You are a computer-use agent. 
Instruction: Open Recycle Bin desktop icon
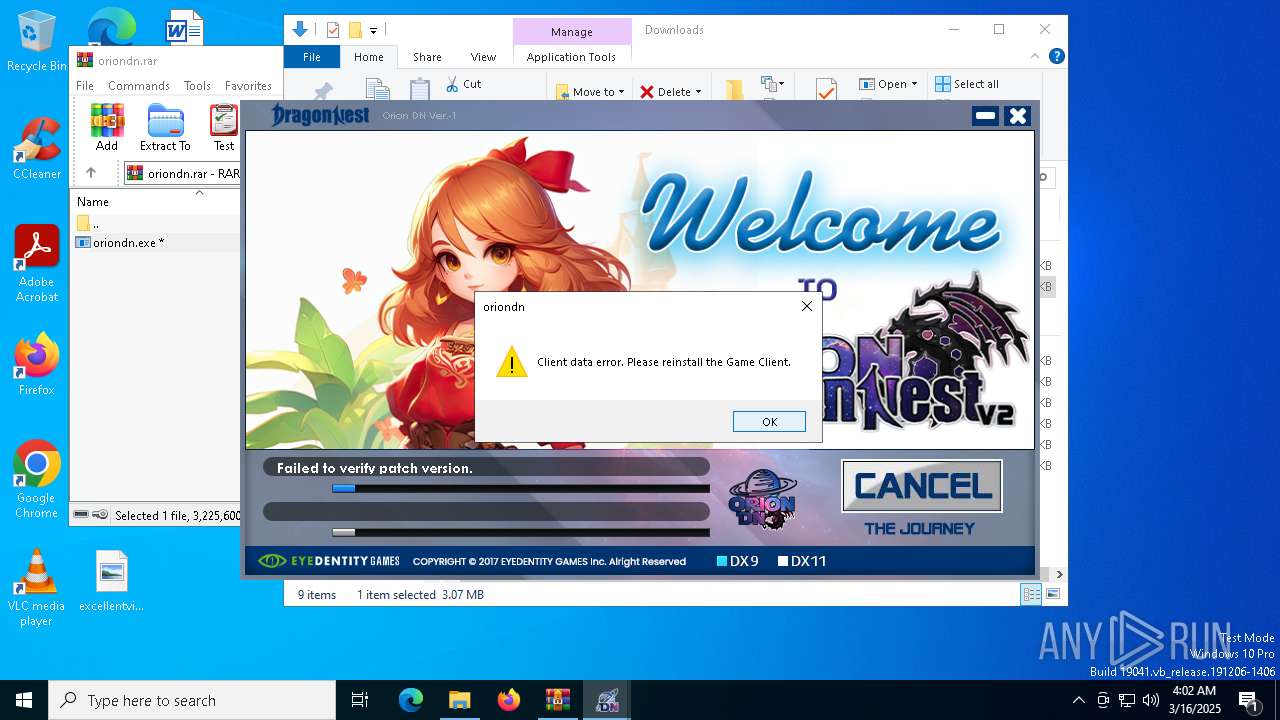coord(37,42)
